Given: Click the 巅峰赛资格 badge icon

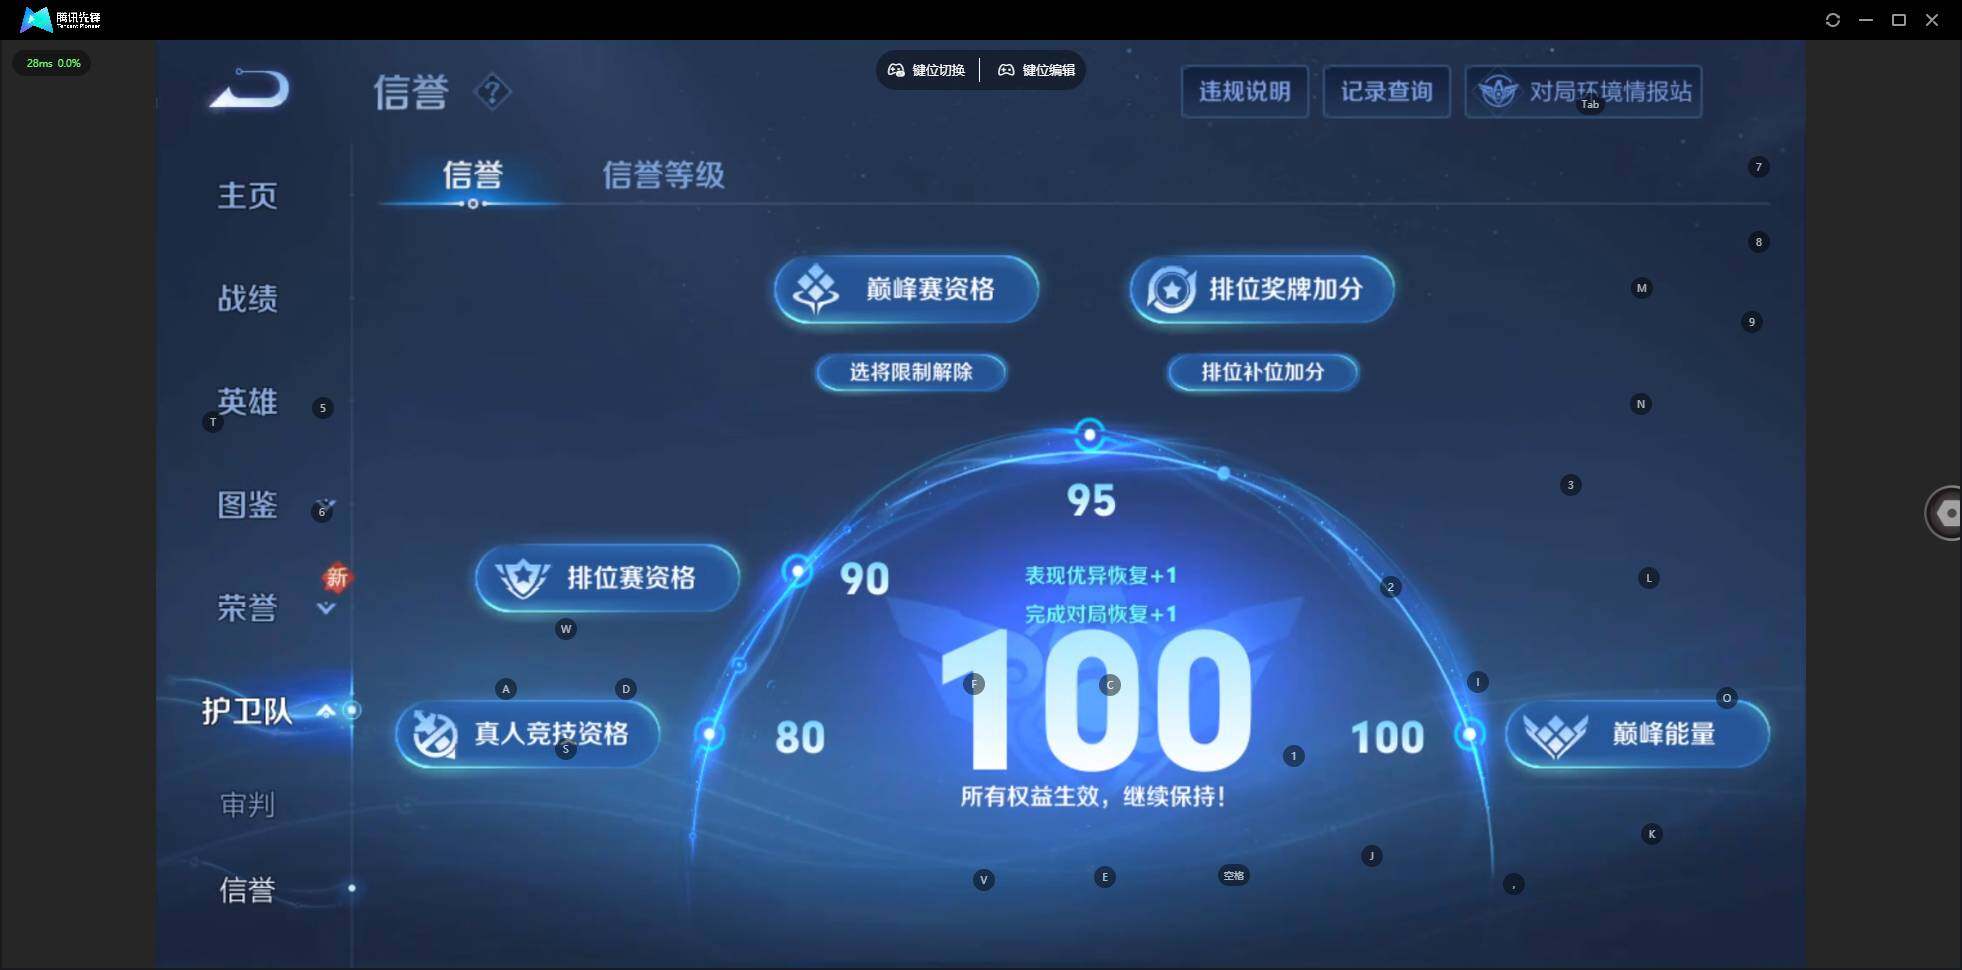Looking at the screenshot, I should (816, 289).
